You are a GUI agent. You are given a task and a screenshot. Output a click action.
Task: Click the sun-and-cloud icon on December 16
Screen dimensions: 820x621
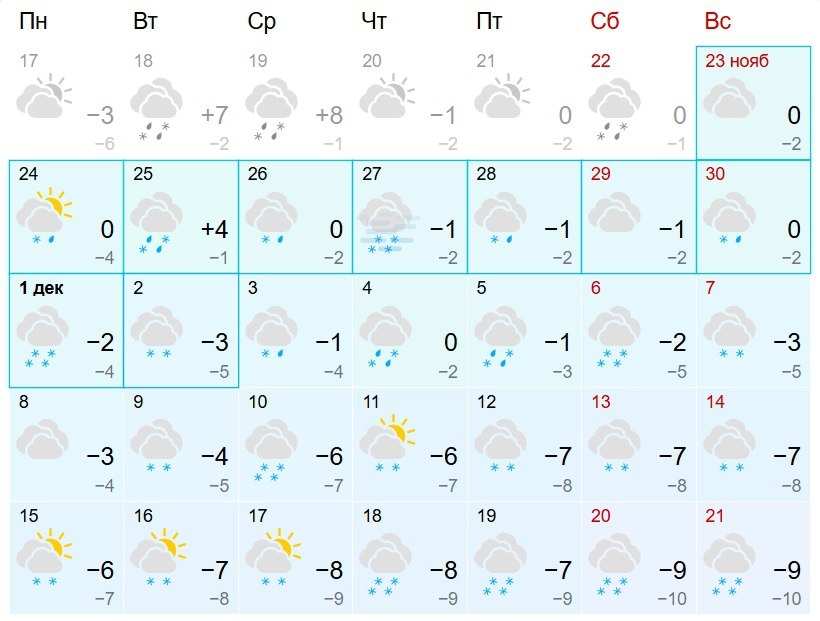(160, 555)
